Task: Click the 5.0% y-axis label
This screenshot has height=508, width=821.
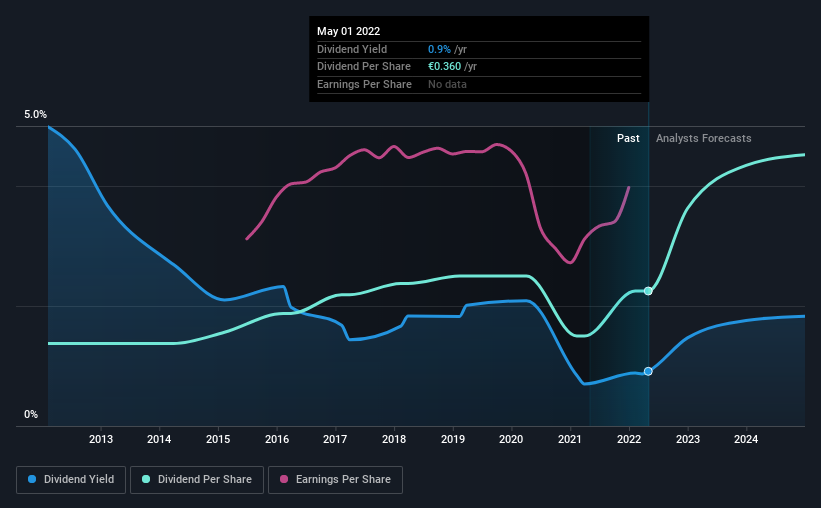Action: 35,115
